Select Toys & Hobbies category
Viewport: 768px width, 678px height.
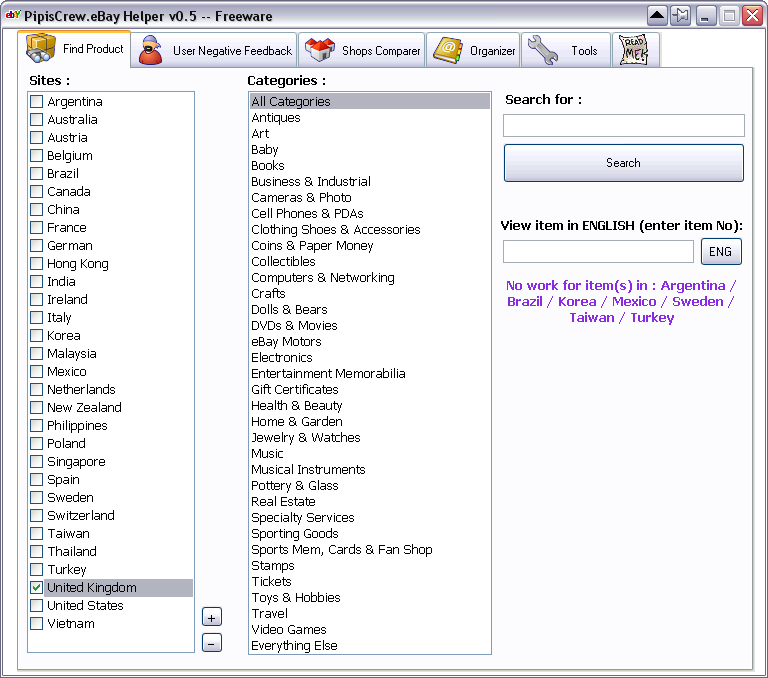point(370,598)
